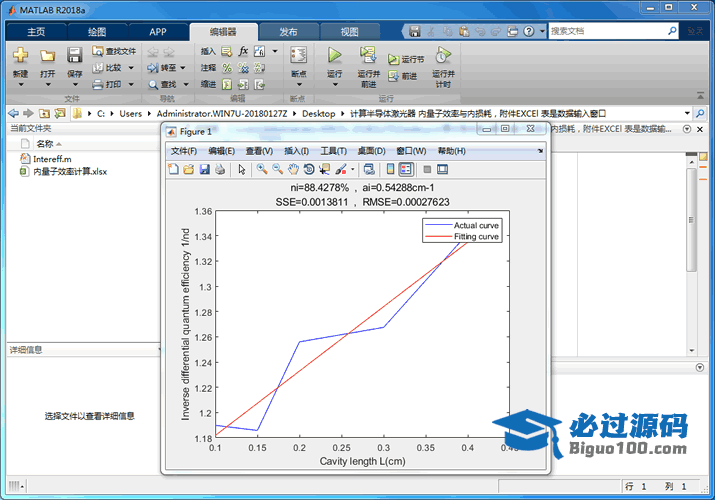Select the zoom in tool in Figure toolbar

(x=262, y=170)
